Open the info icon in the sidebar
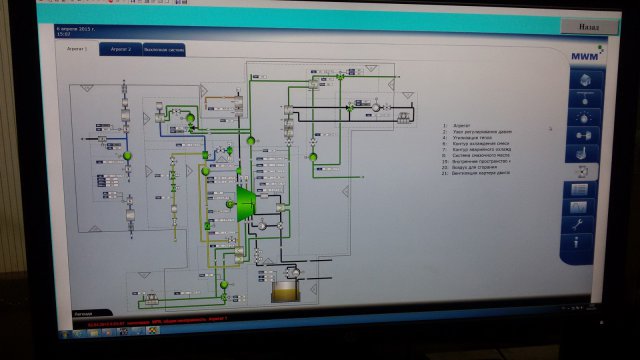The image size is (640, 360). coord(576,242)
